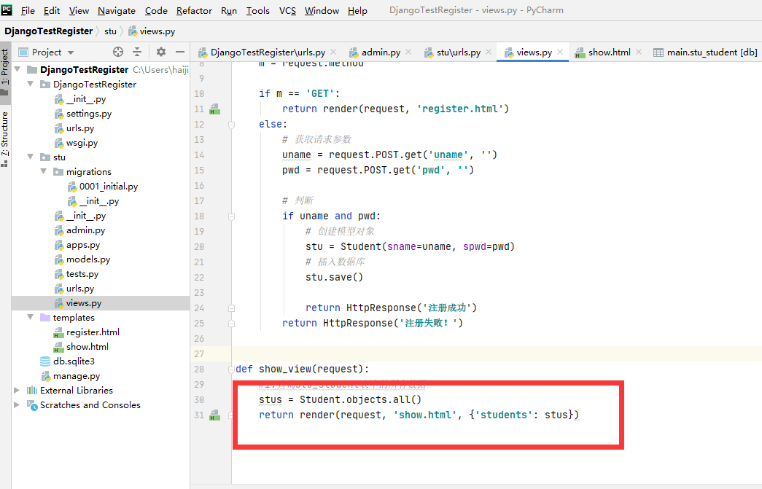Image resolution: width=762 pixels, height=489 pixels.
Task: Collapse the inner DjangoTestRegister folder
Action: (x=31, y=84)
